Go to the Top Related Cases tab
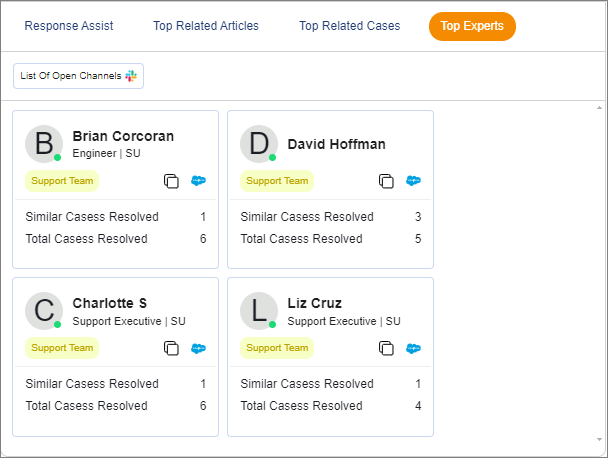608x458 pixels. (x=349, y=26)
